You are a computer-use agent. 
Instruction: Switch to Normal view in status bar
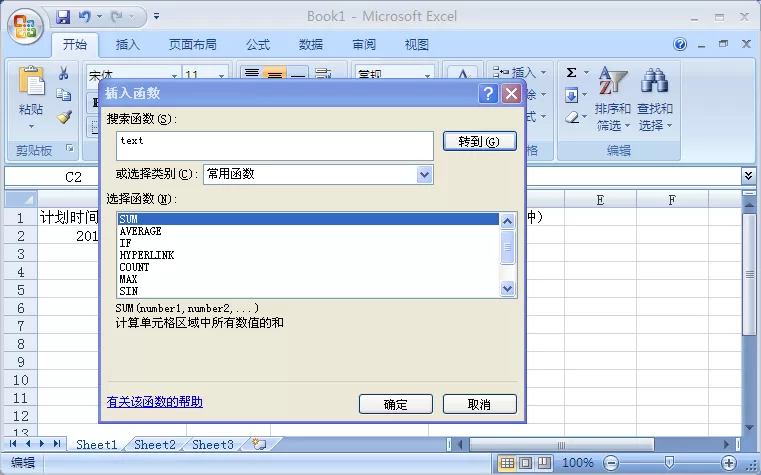[507, 463]
